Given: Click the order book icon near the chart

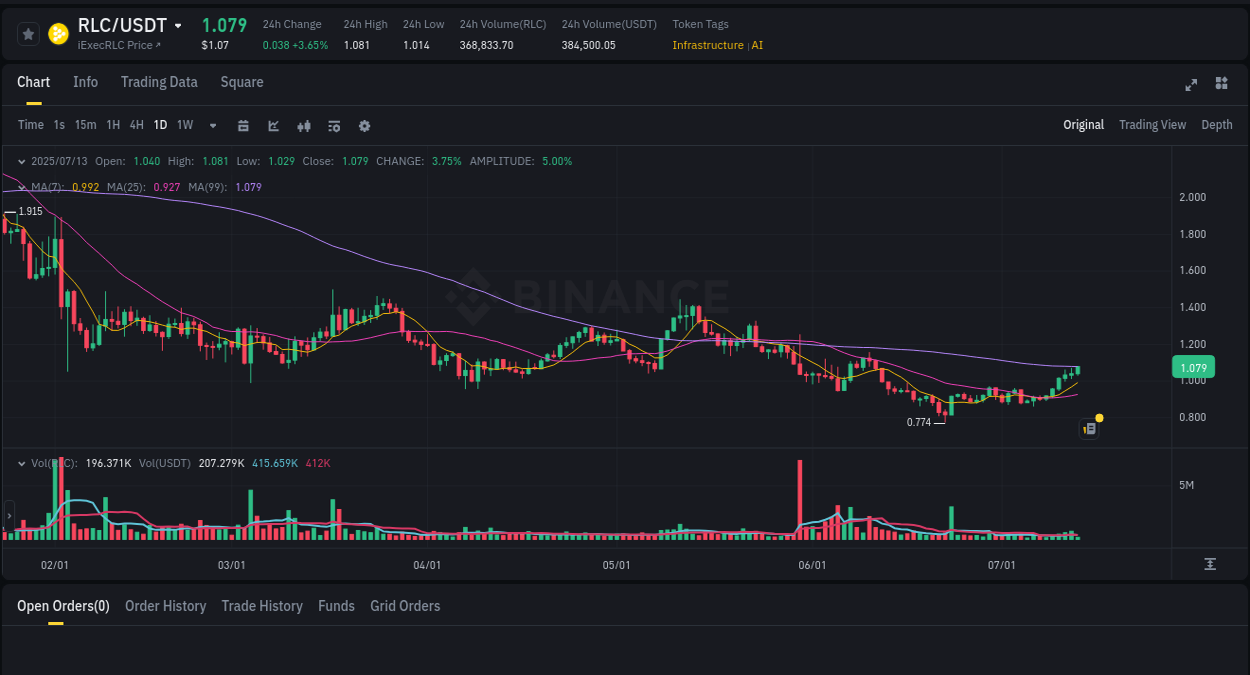Looking at the screenshot, I should click(x=1088, y=428).
